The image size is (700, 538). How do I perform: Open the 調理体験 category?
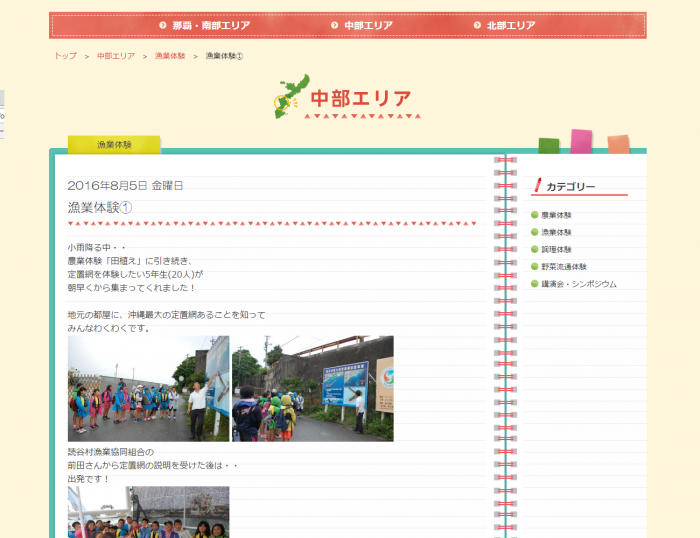coord(556,250)
